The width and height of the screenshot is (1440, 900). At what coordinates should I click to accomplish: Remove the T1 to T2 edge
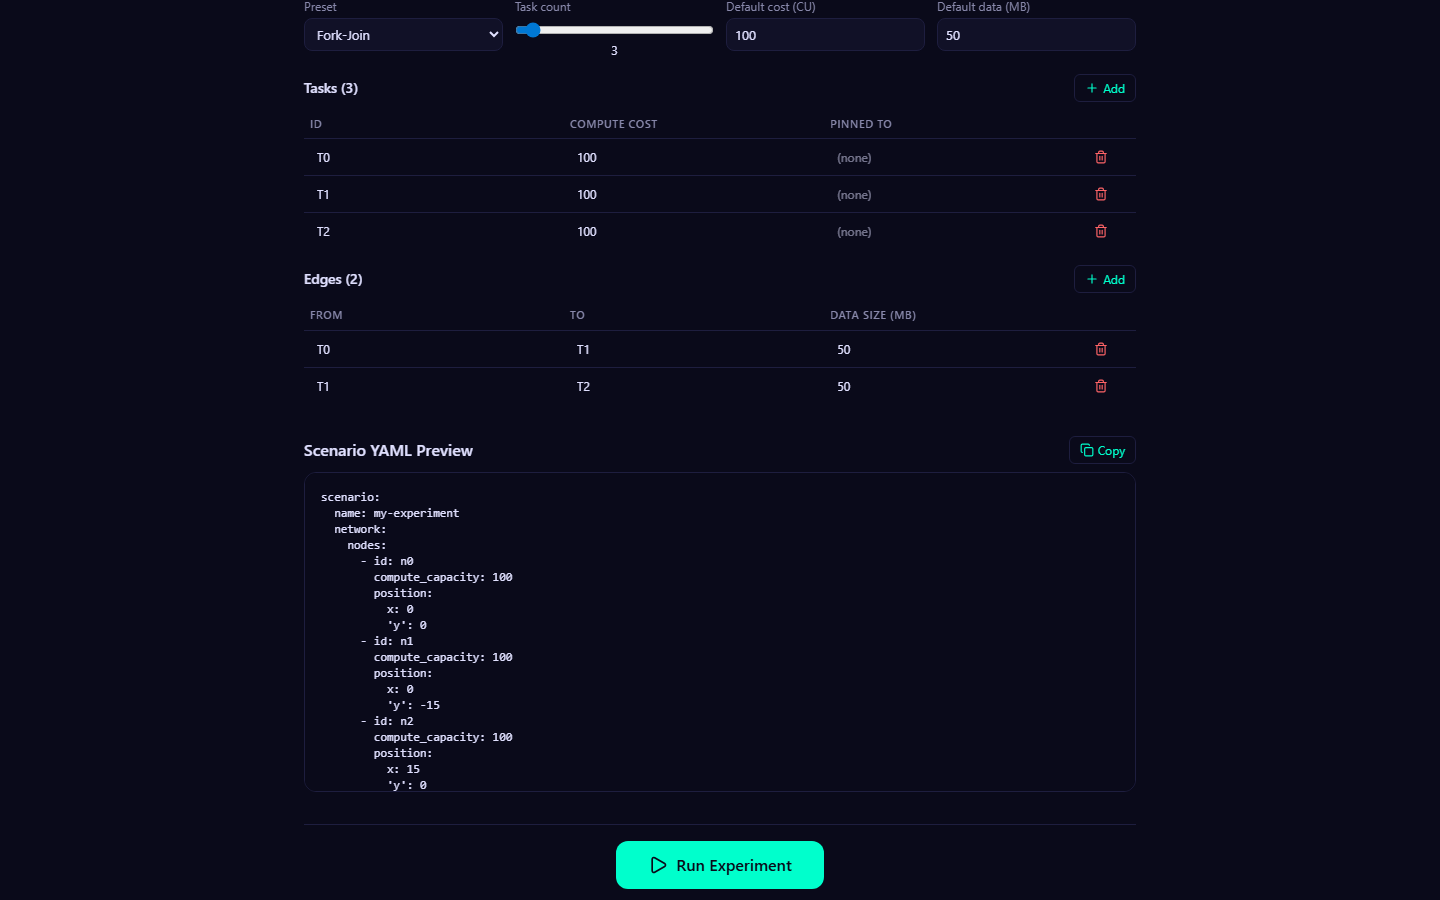pyautogui.click(x=1100, y=386)
